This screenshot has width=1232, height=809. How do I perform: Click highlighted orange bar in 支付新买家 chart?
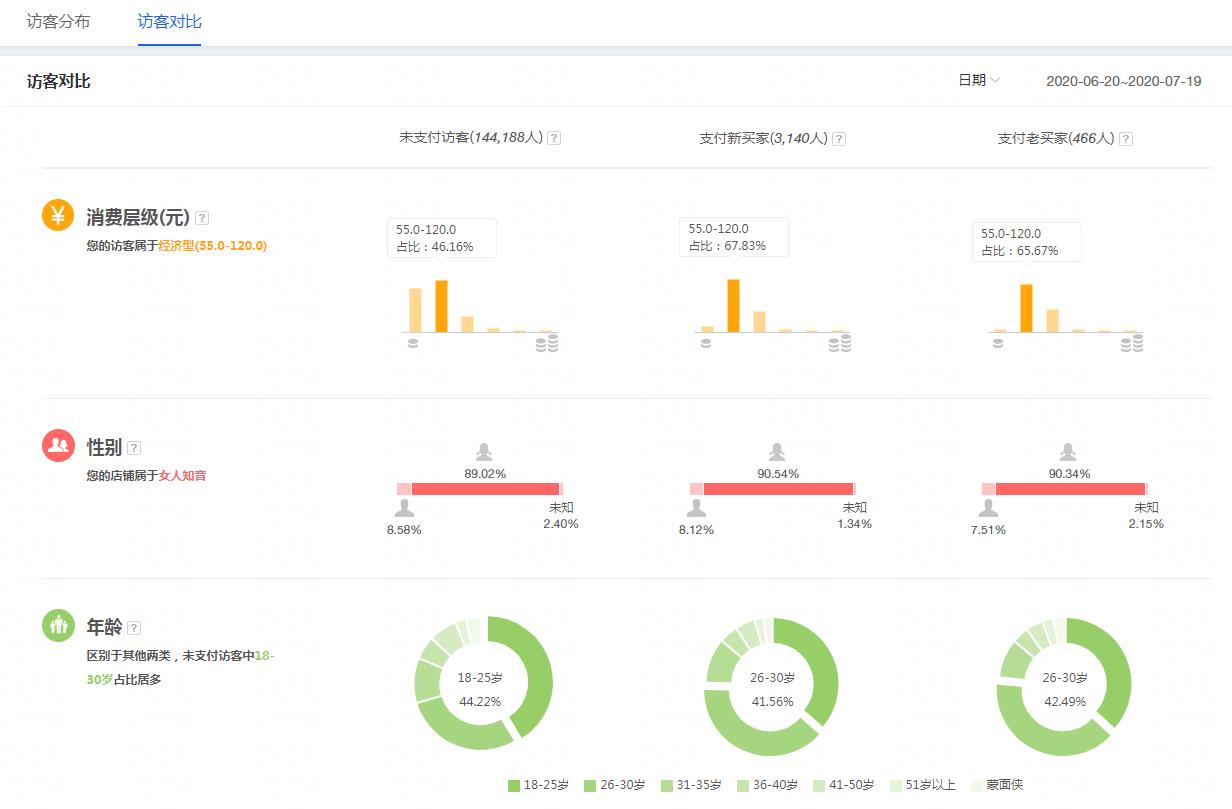(x=733, y=305)
